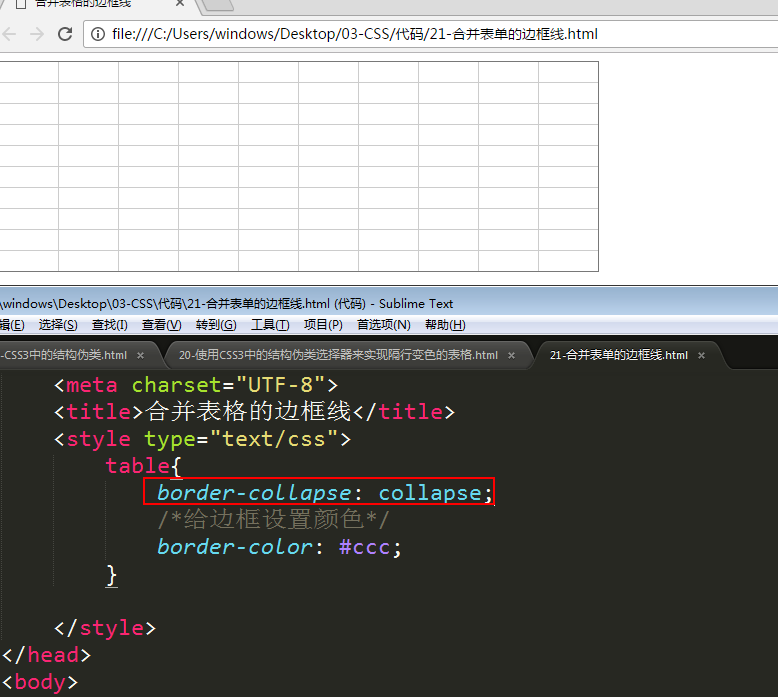Close the 合并表格的边框线 browser tab
The height and width of the screenshot is (697, 778).
[178, 4]
